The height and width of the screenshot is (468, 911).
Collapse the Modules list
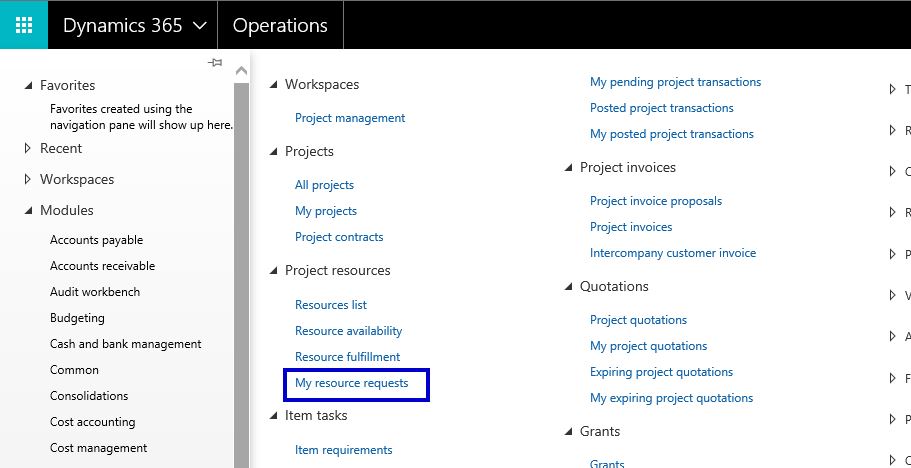point(28,211)
